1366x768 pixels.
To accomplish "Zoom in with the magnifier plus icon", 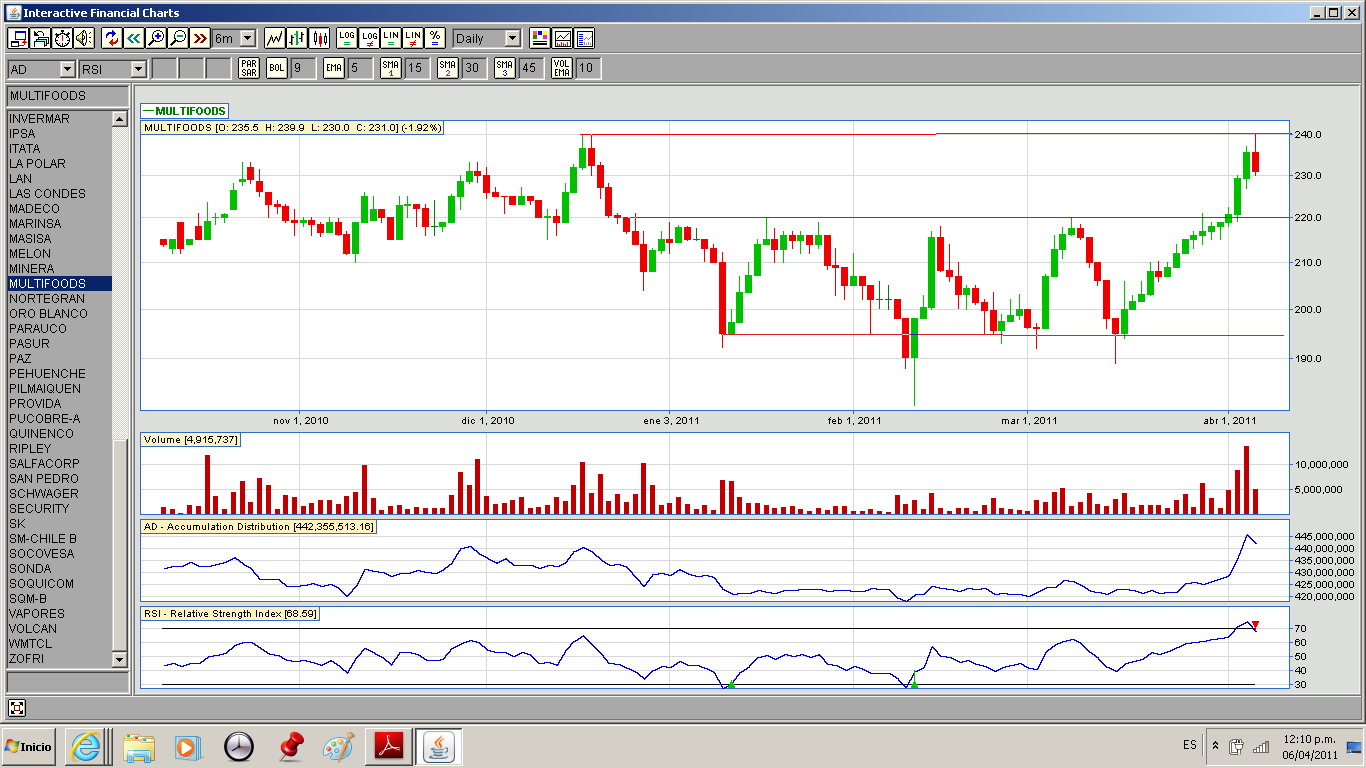I will point(156,38).
